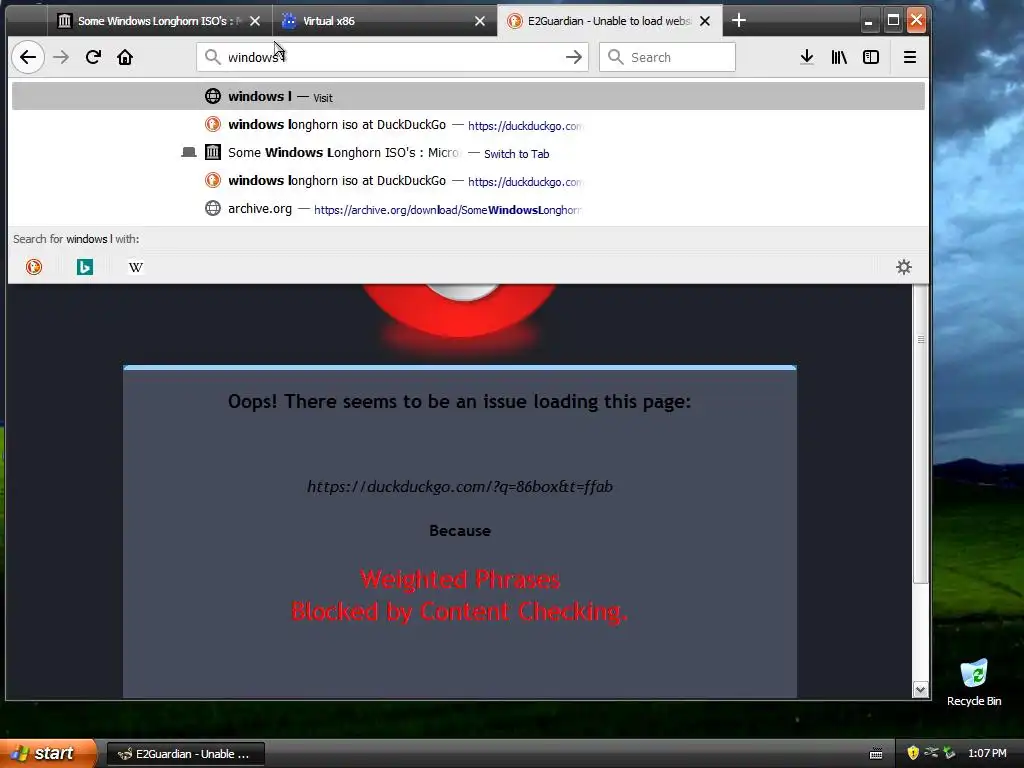Click the Go arrow in the address bar
The image size is (1024, 768).
(573, 57)
